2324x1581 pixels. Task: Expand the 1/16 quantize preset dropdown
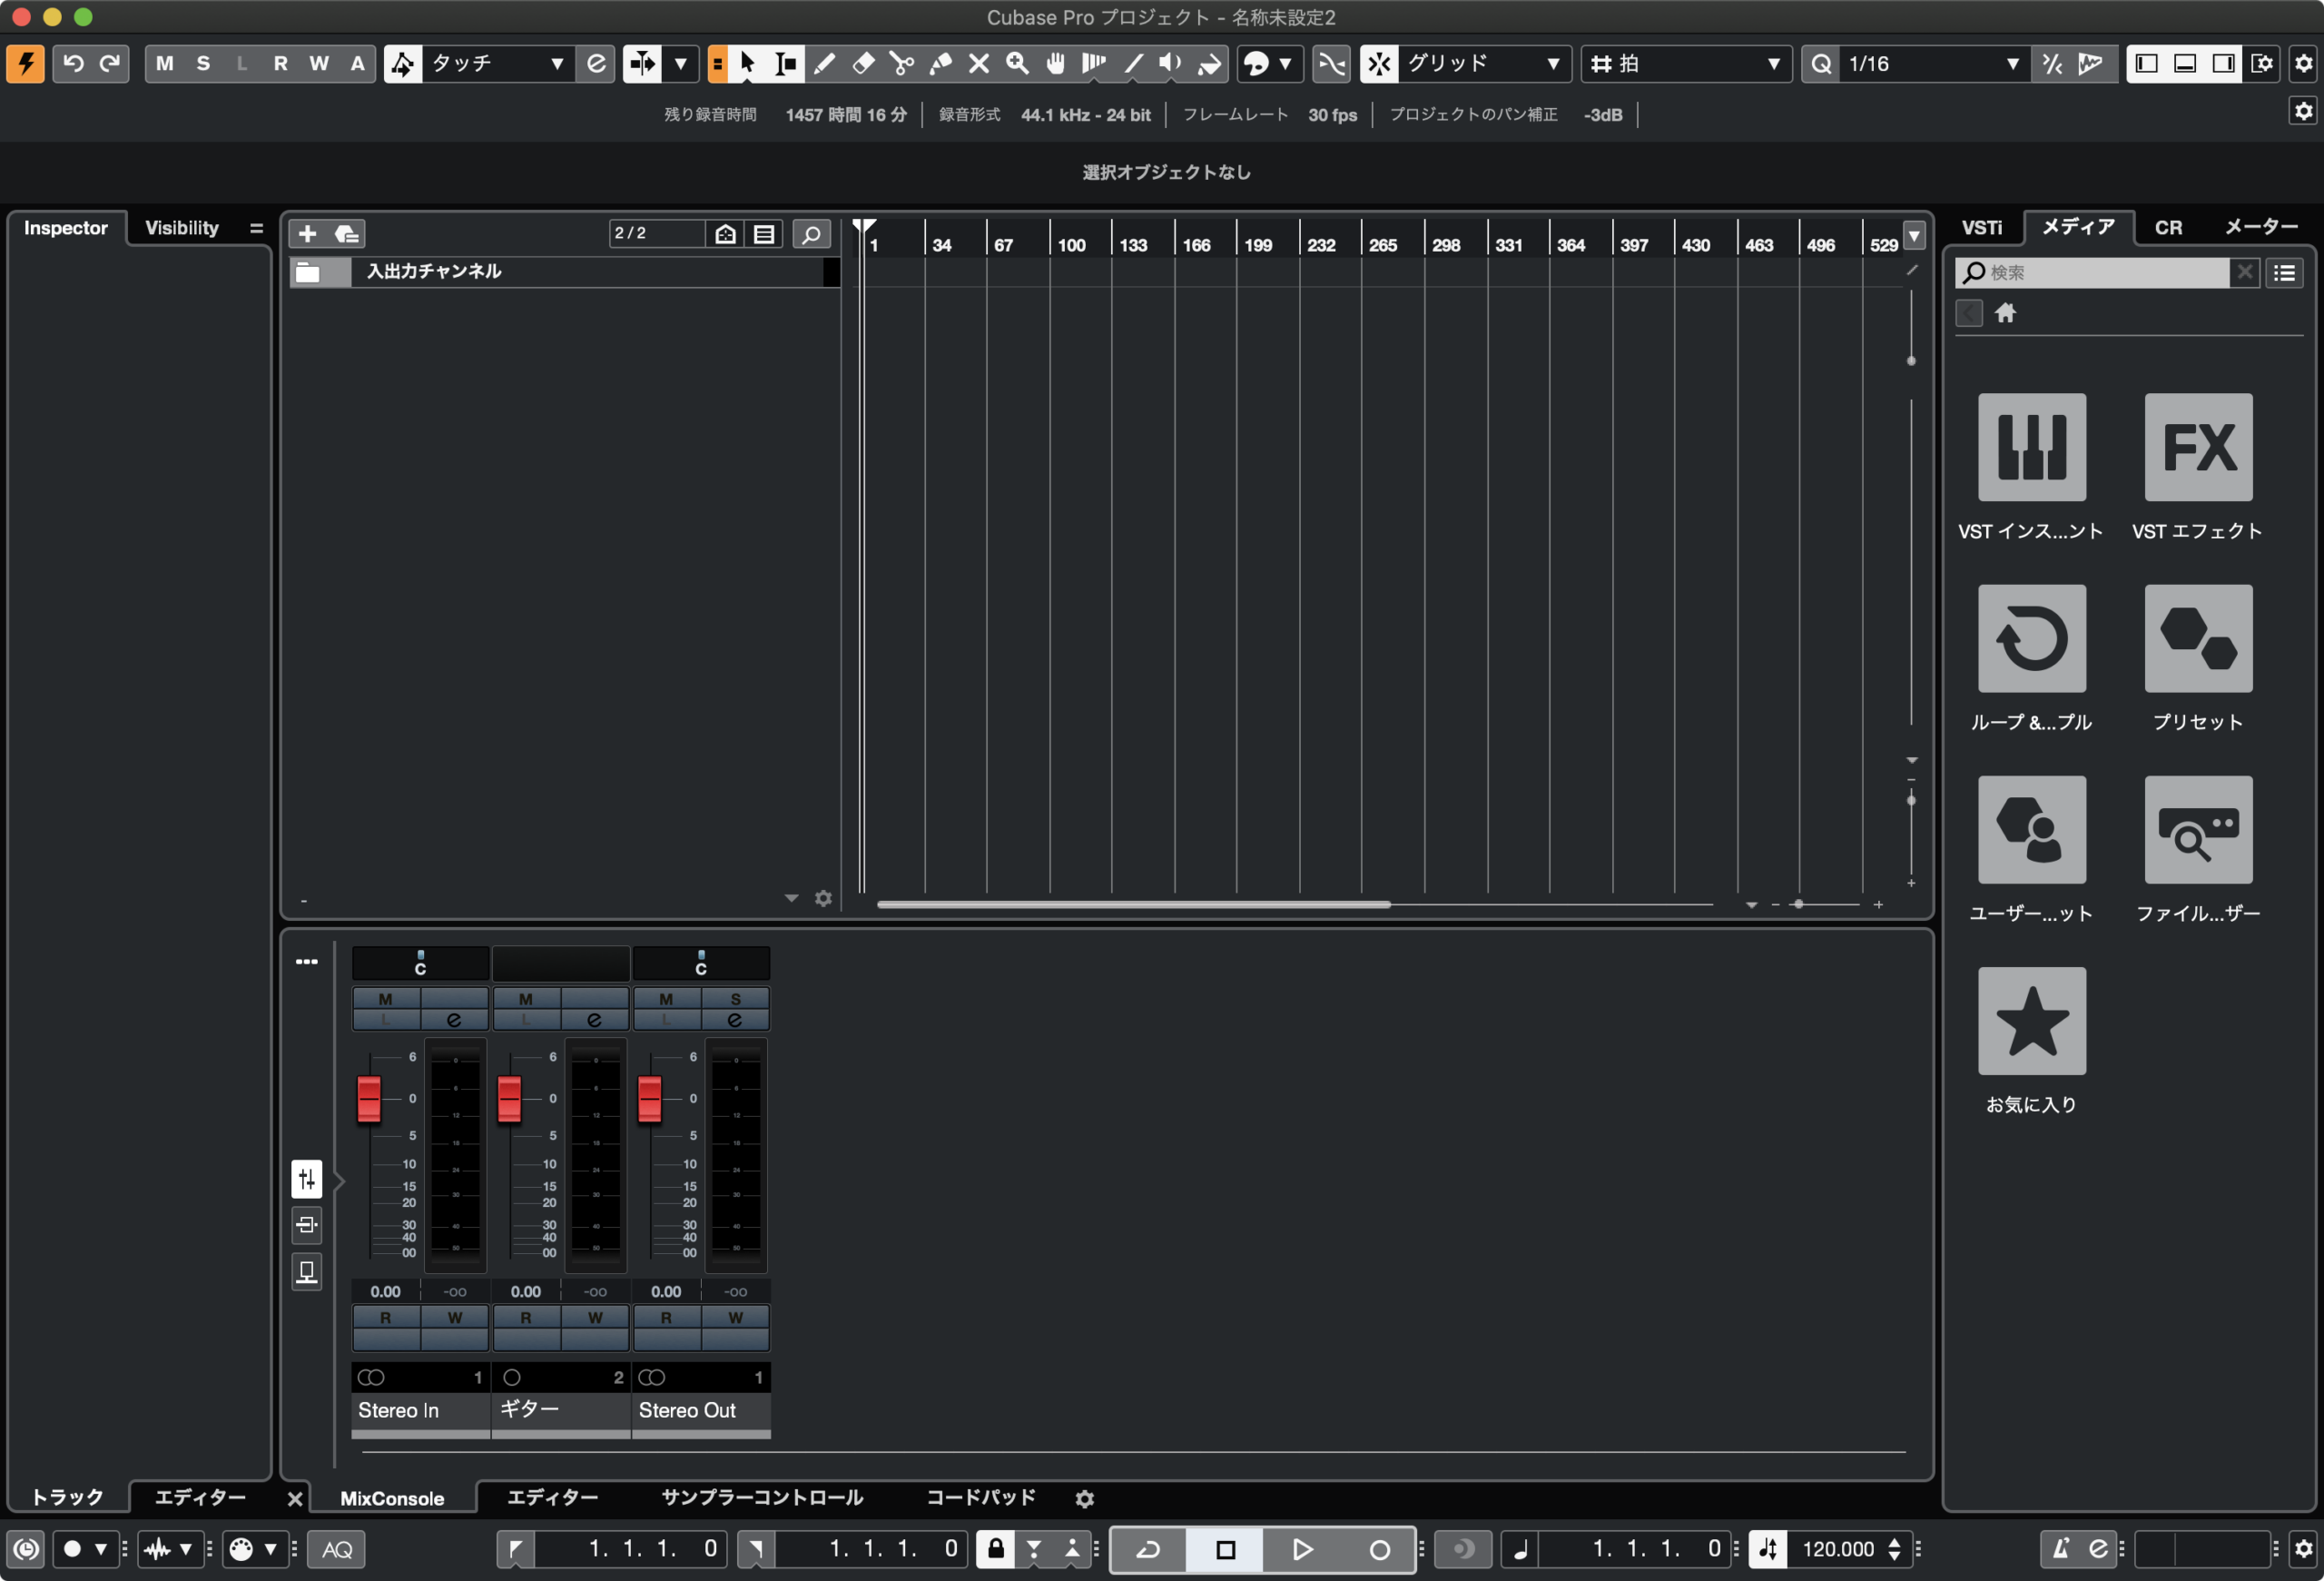click(x=2012, y=64)
